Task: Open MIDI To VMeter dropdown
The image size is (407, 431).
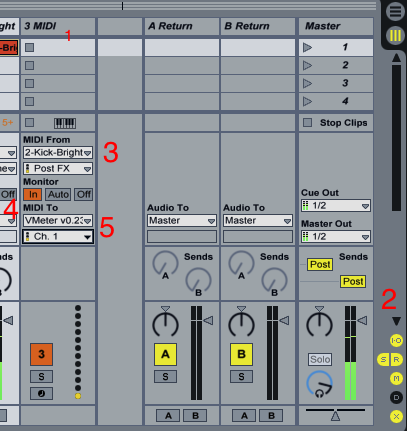Action: coord(58,221)
